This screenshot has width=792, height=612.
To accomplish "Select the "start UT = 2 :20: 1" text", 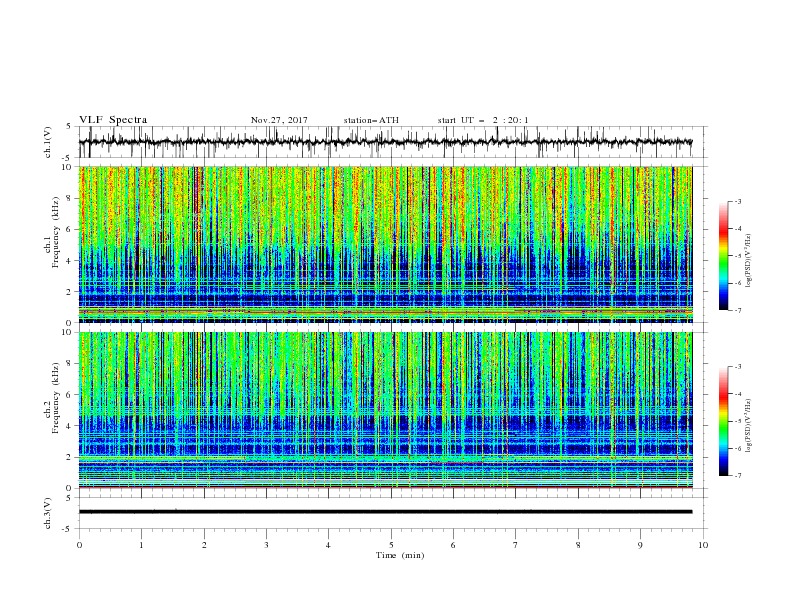I will (483, 120).
